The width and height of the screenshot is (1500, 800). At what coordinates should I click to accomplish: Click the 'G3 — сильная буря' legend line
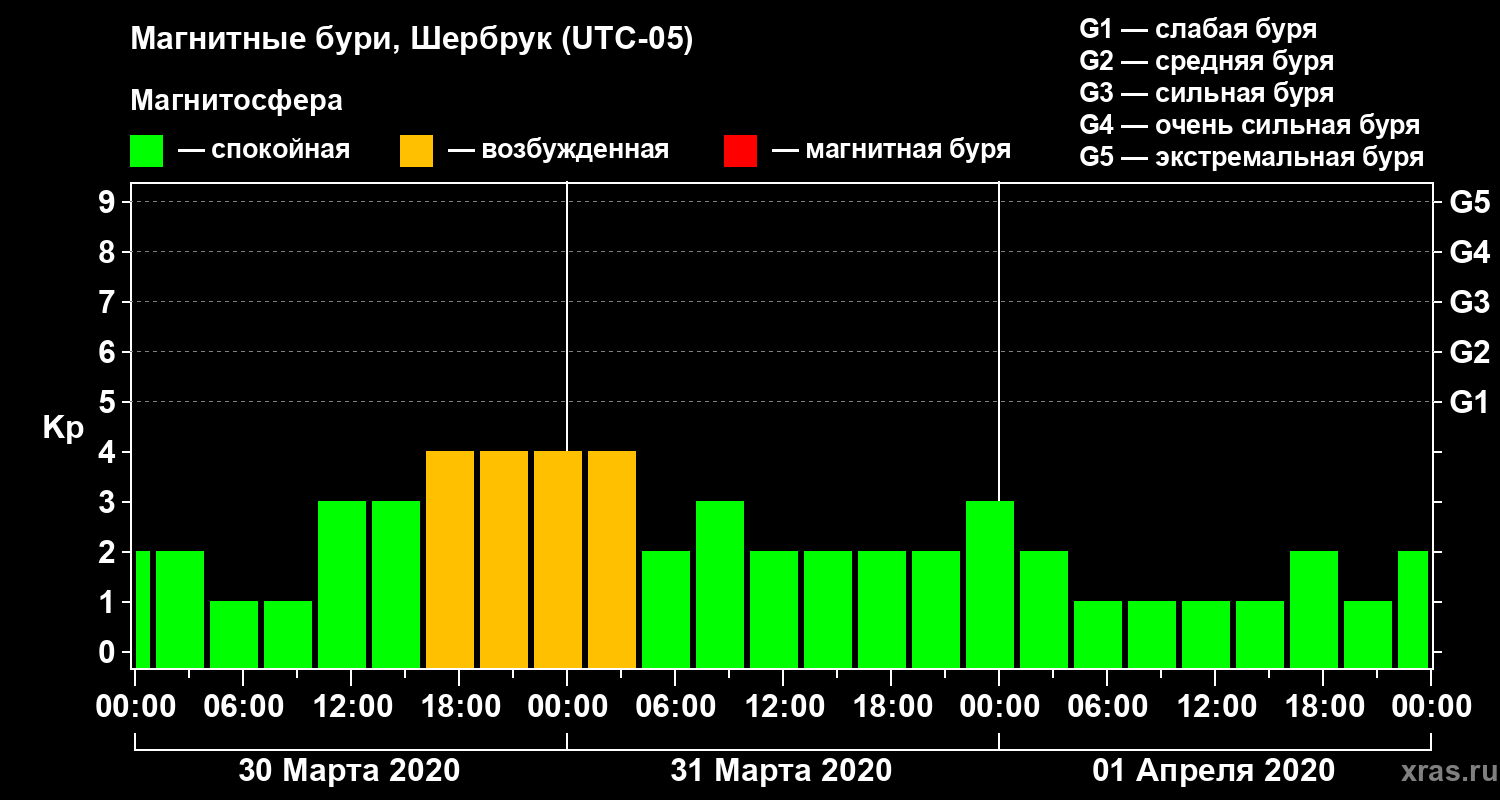pyautogui.click(x=1207, y=93)
